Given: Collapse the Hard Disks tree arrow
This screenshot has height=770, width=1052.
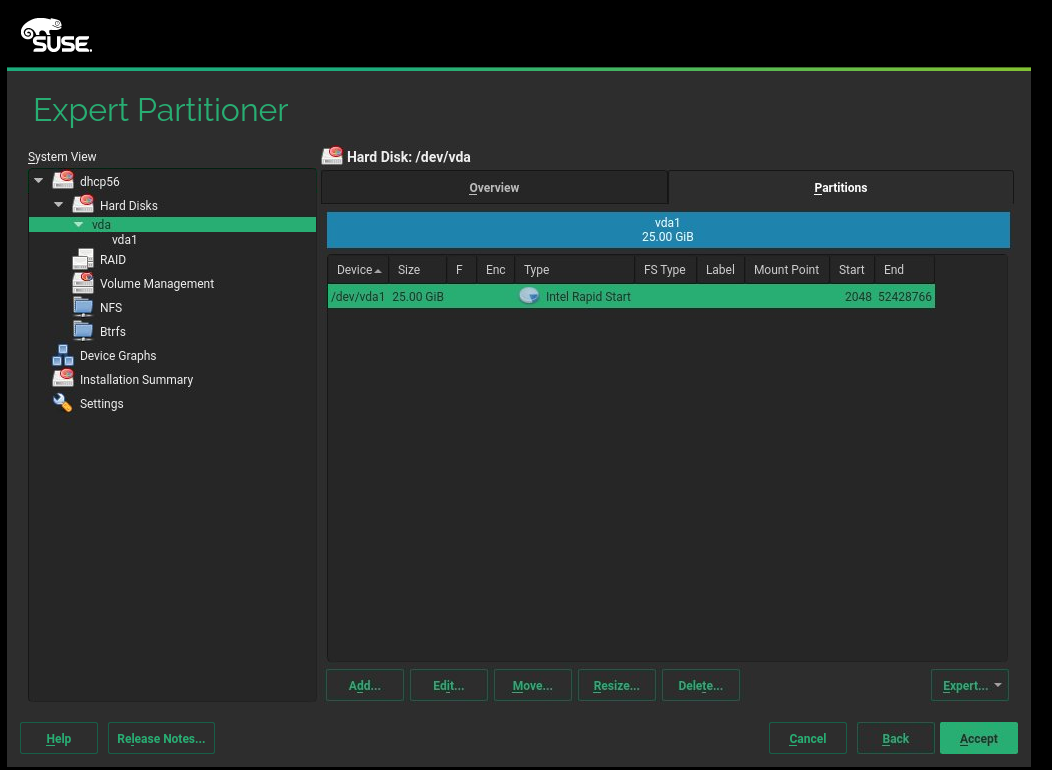Looking at the screenshot, I should (59, 205).
